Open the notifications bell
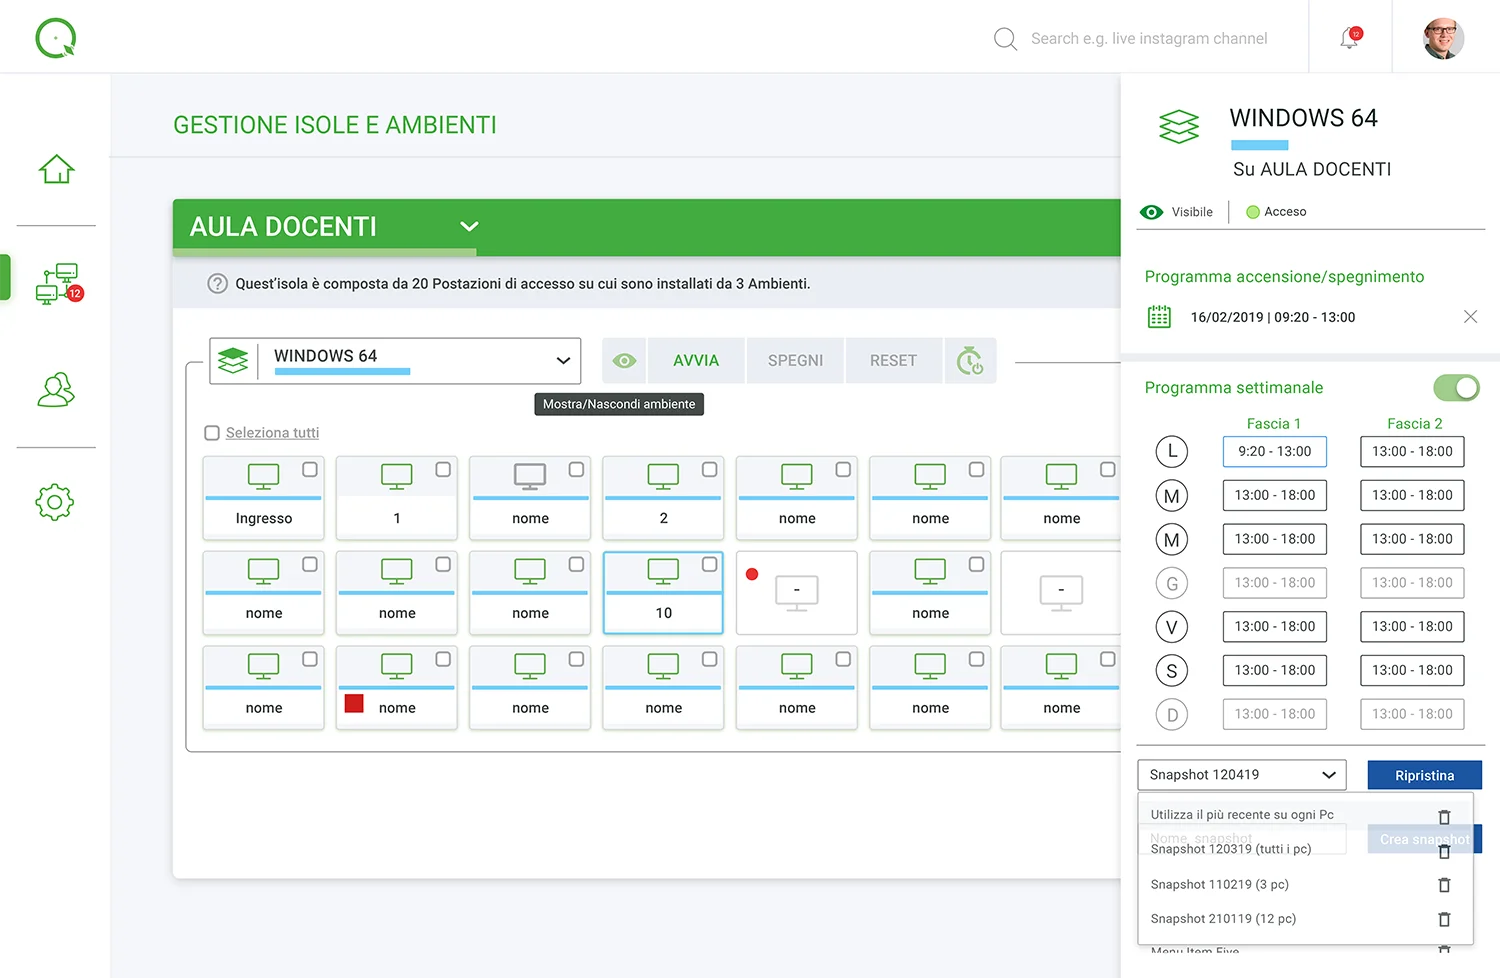The width and height of the screenshot is (1500, 978). pos(1350,38)
